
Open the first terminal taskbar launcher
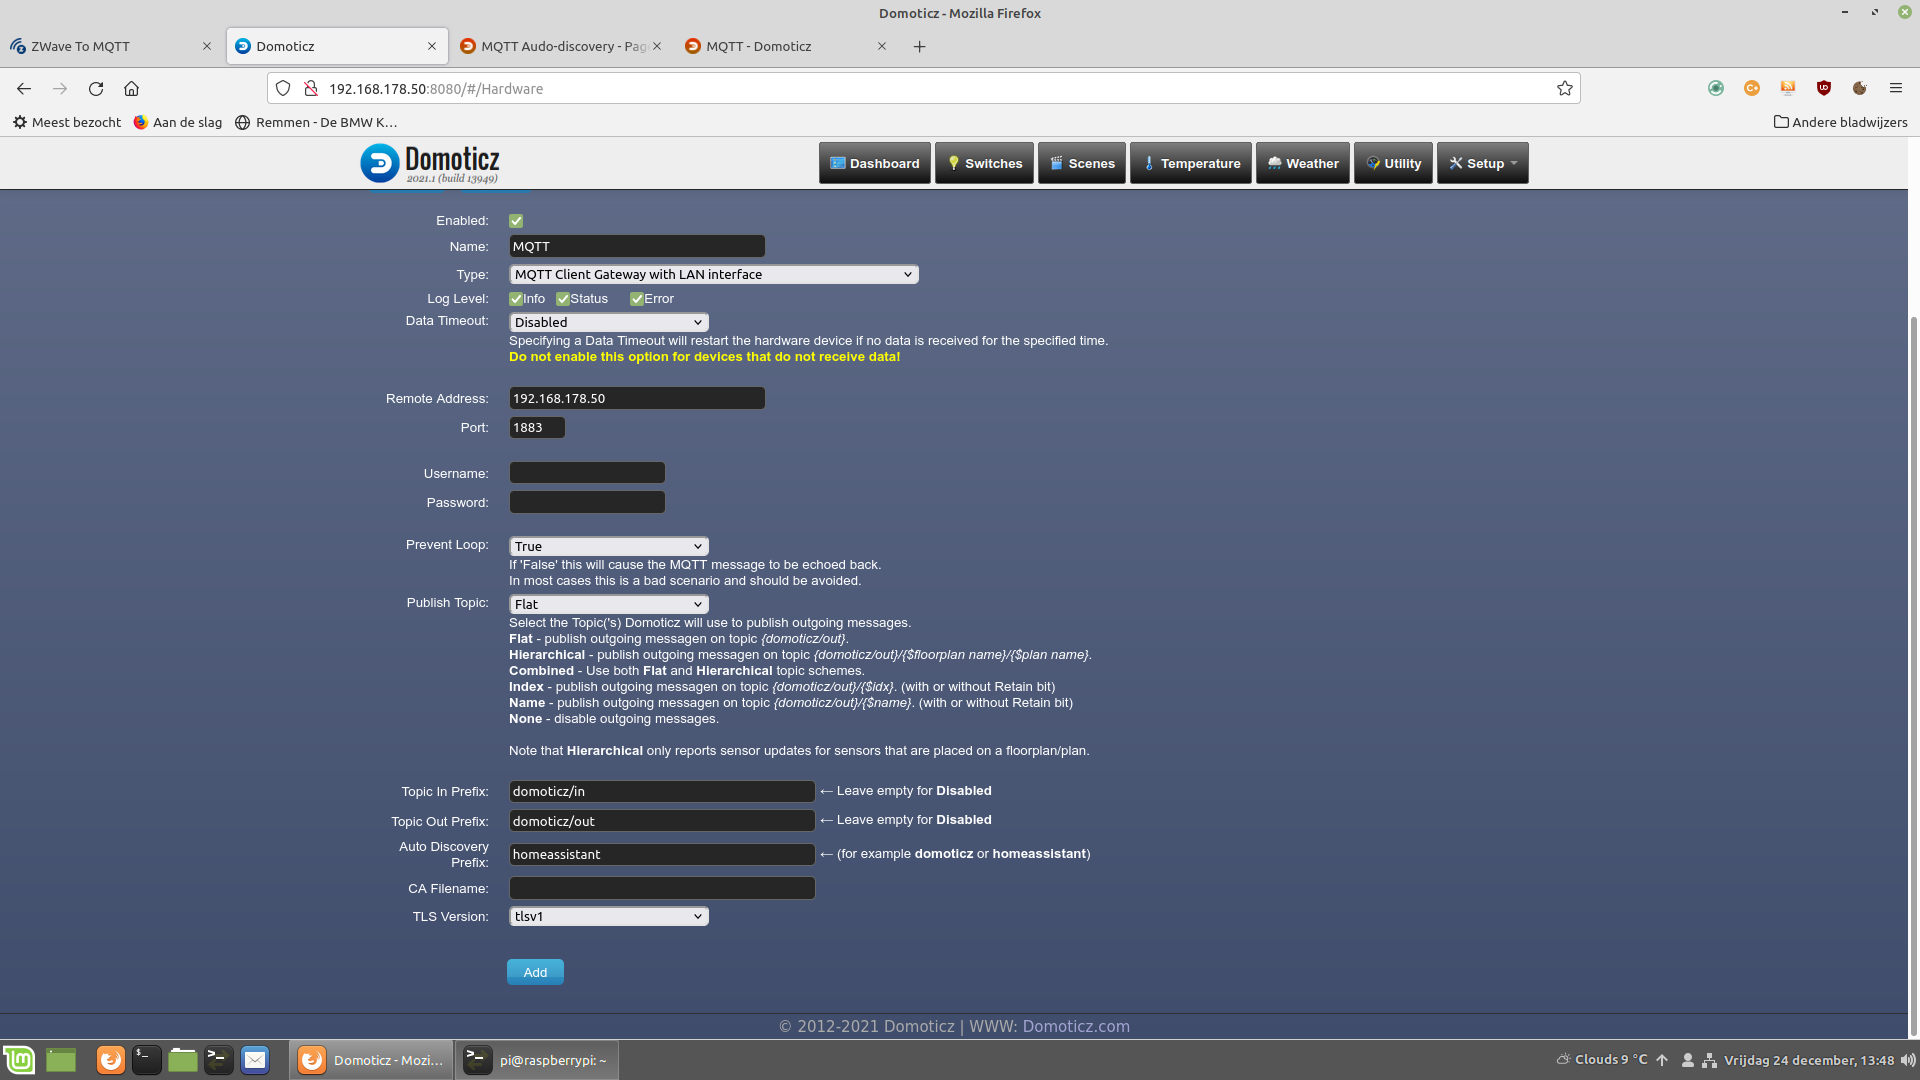pos(147,1060)
